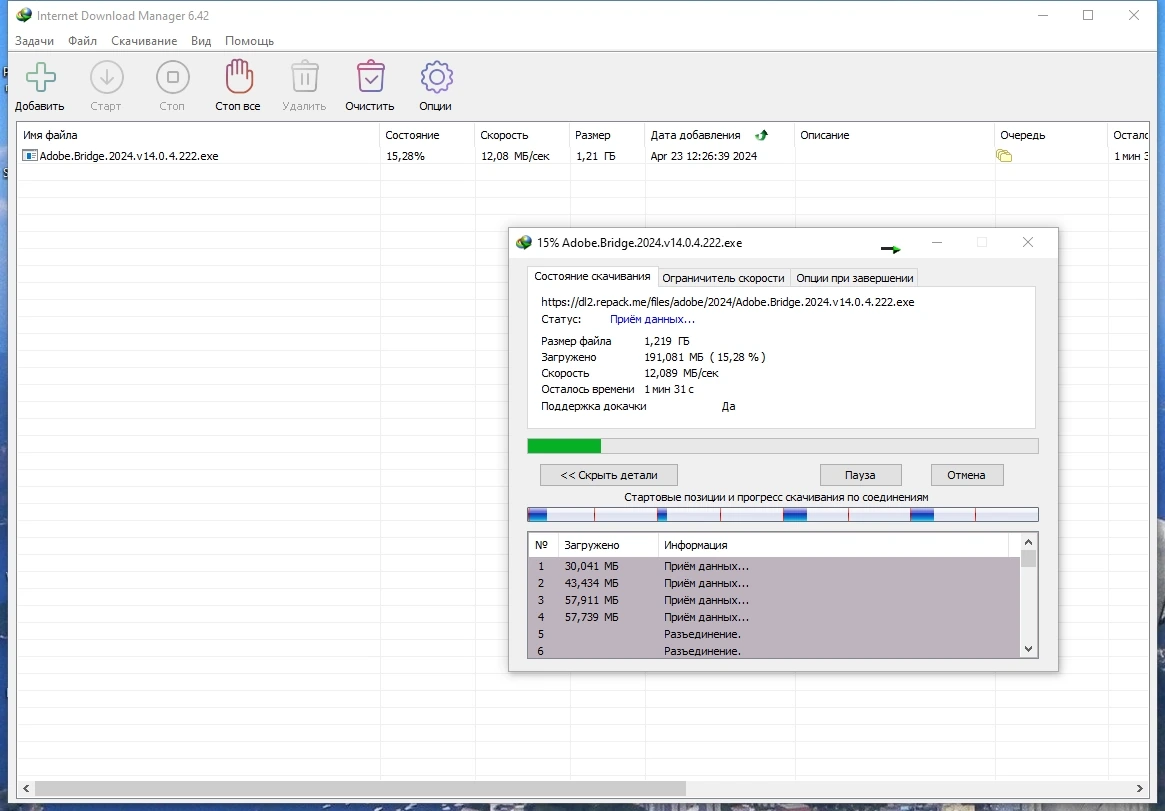Select connection row 5 Разъединение
Screen dimensions: 1165x811
(774, 634)
